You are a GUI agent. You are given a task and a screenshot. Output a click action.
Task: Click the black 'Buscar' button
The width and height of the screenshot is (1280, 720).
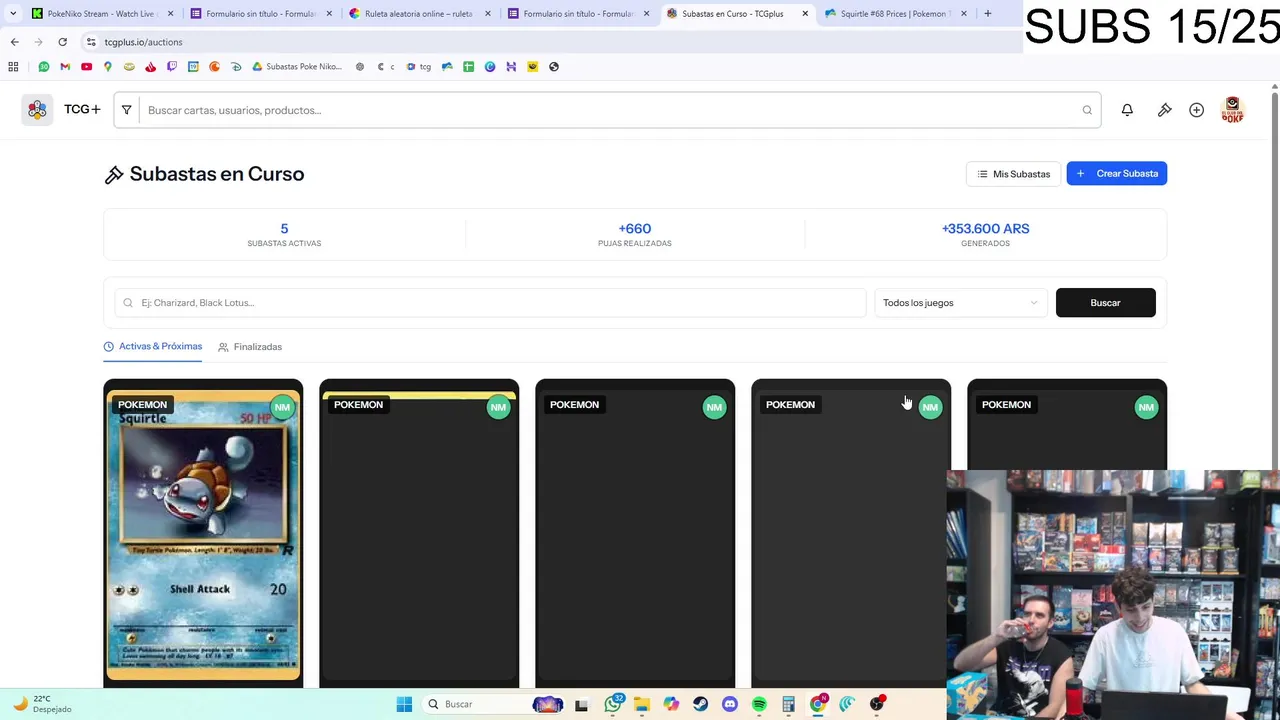(x=1106, y=303)
